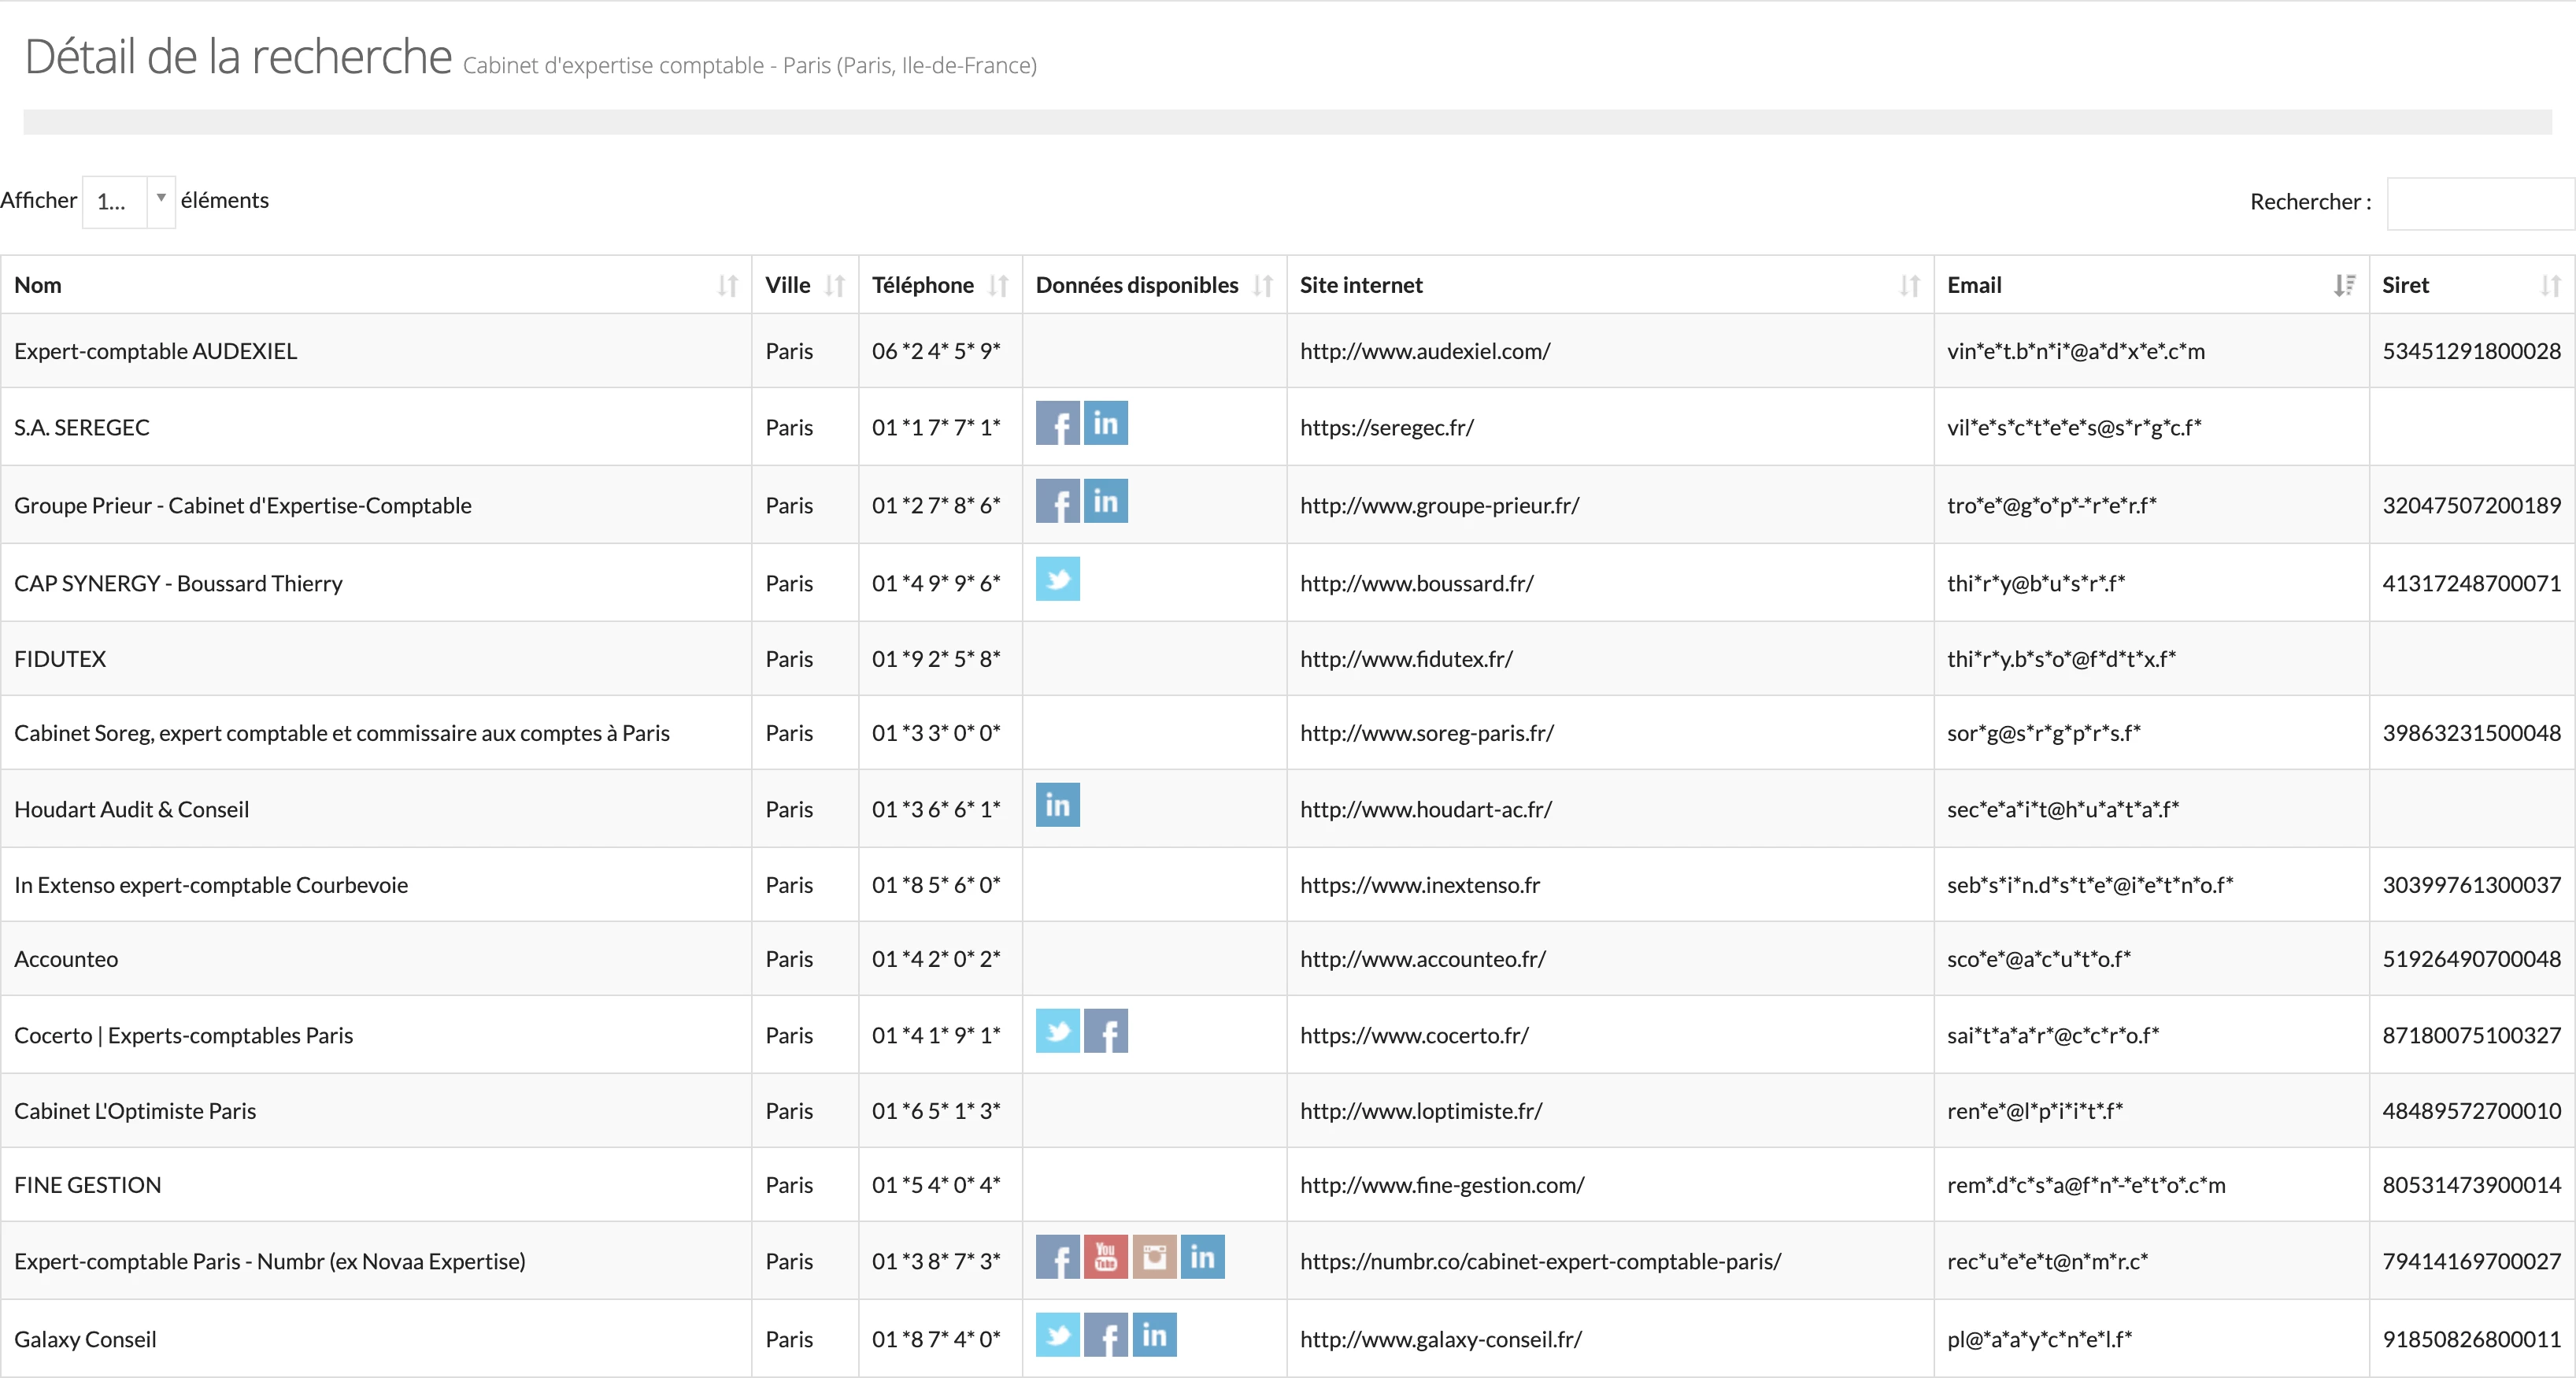
Task: Open the soreg-paris.fr website link
Action: (1427, 733)
